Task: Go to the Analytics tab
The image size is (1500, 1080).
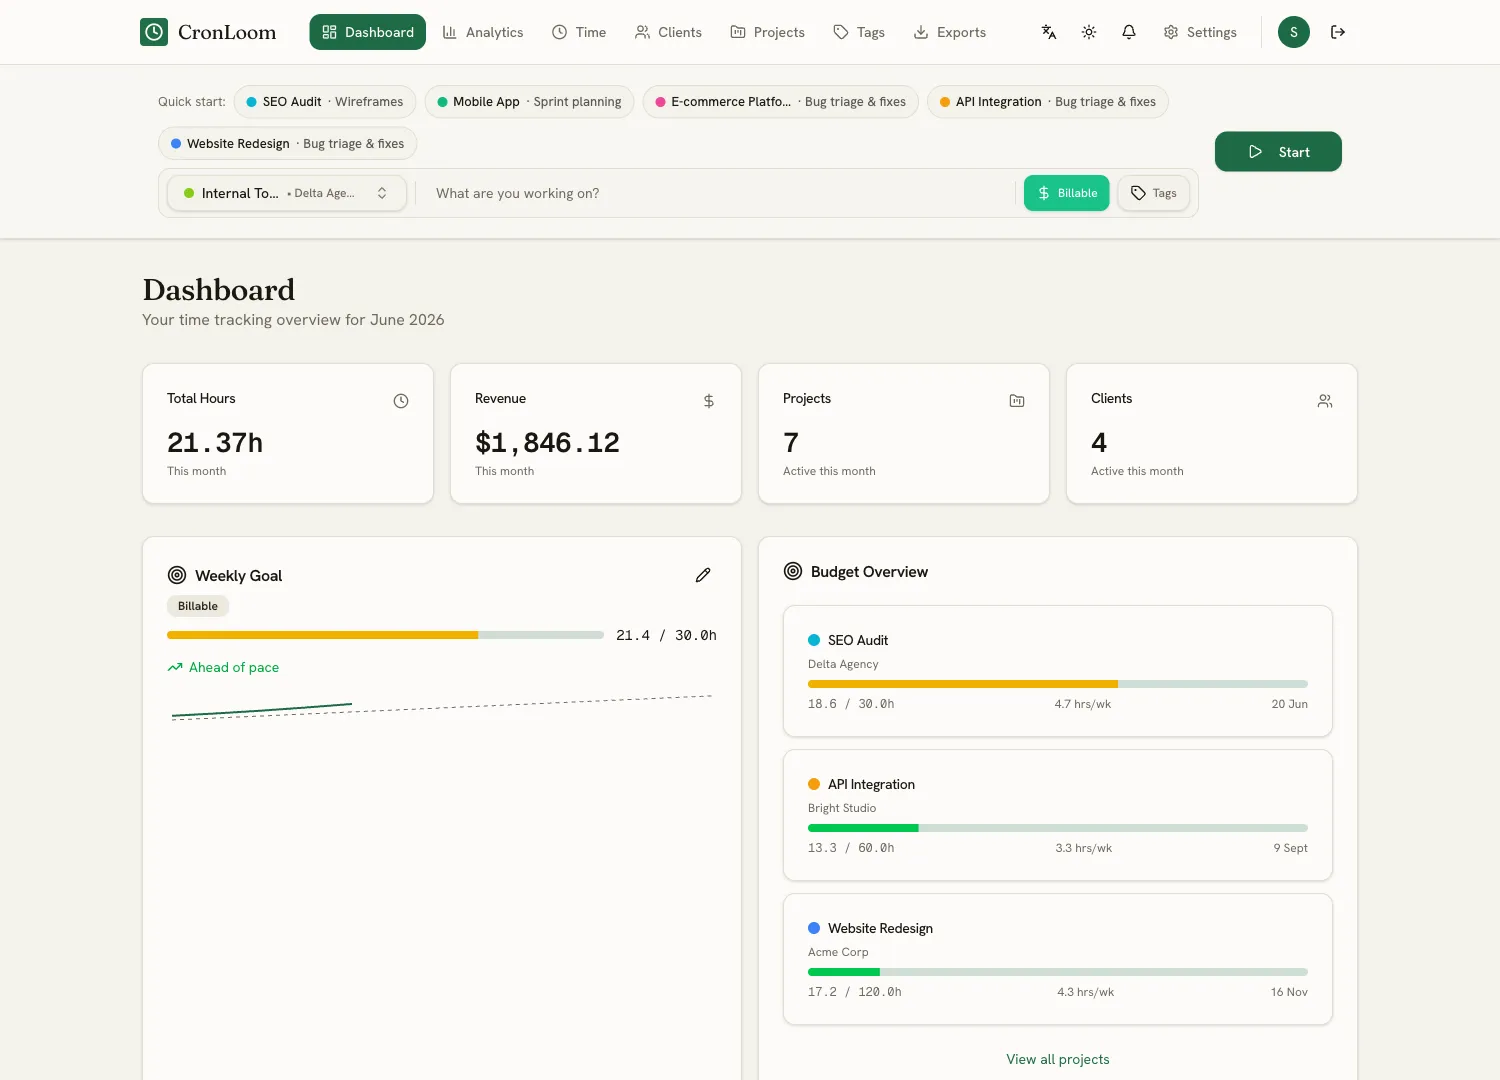Action: 483,32
